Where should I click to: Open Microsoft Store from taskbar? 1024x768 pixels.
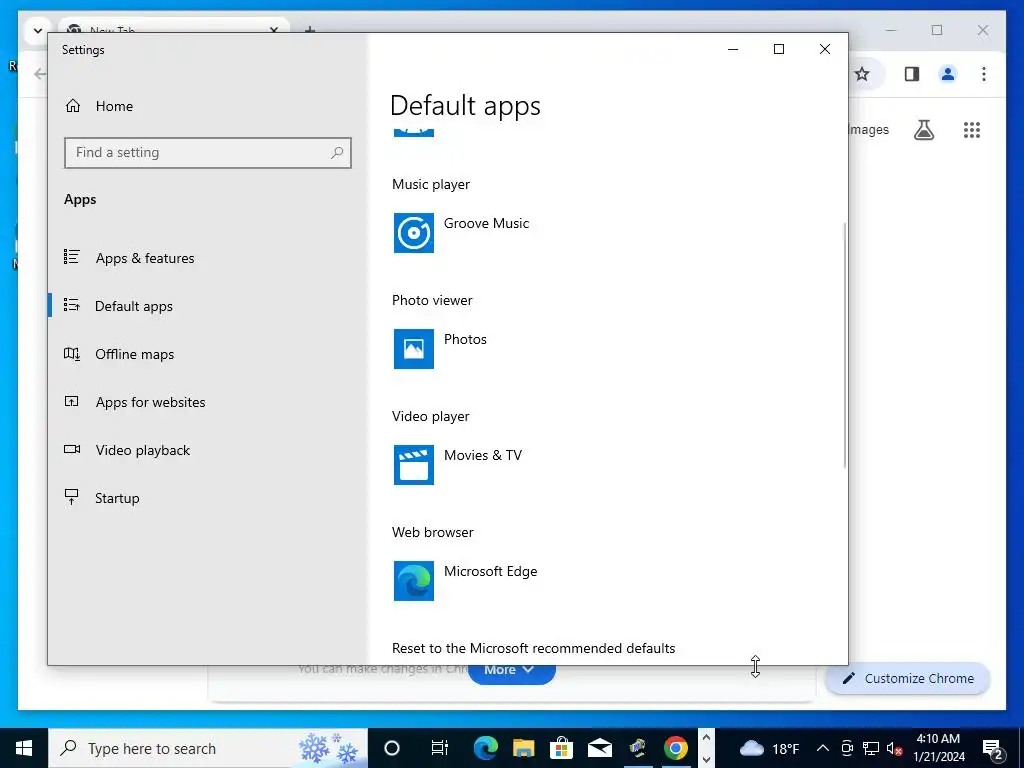(x=561, y=748)
